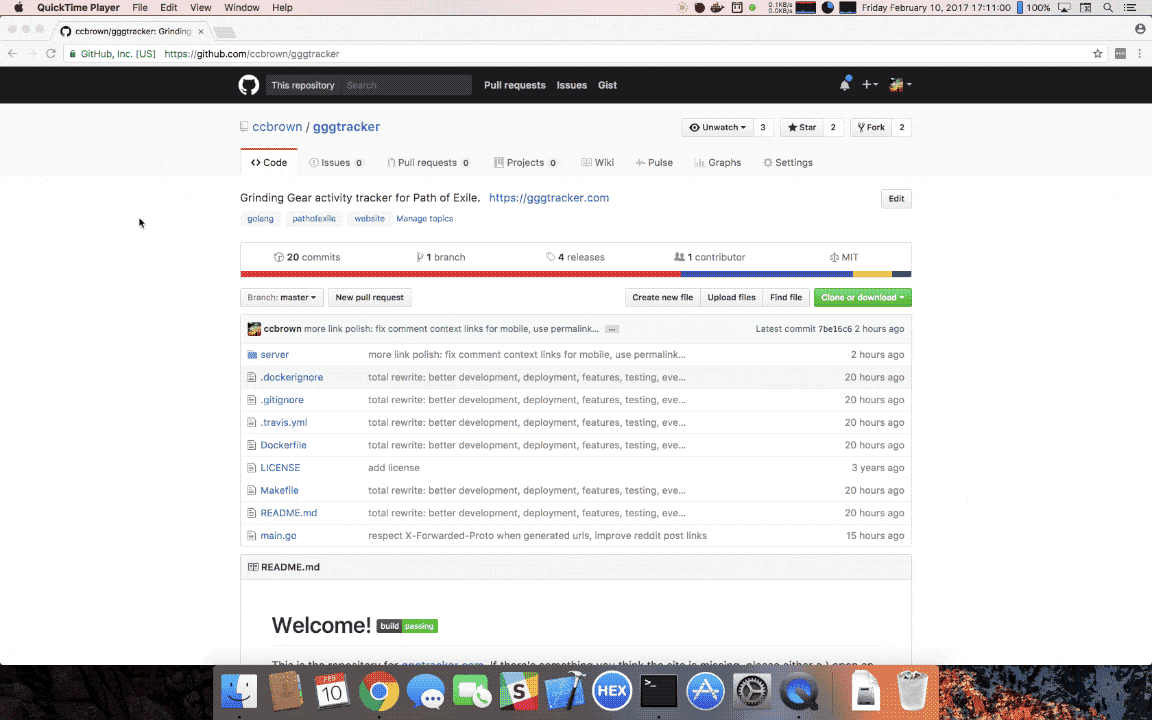The height and width of the screenshot is (720, 1152).
Task: Click the language breakdown color bar
Action: (x=576, y=274)
